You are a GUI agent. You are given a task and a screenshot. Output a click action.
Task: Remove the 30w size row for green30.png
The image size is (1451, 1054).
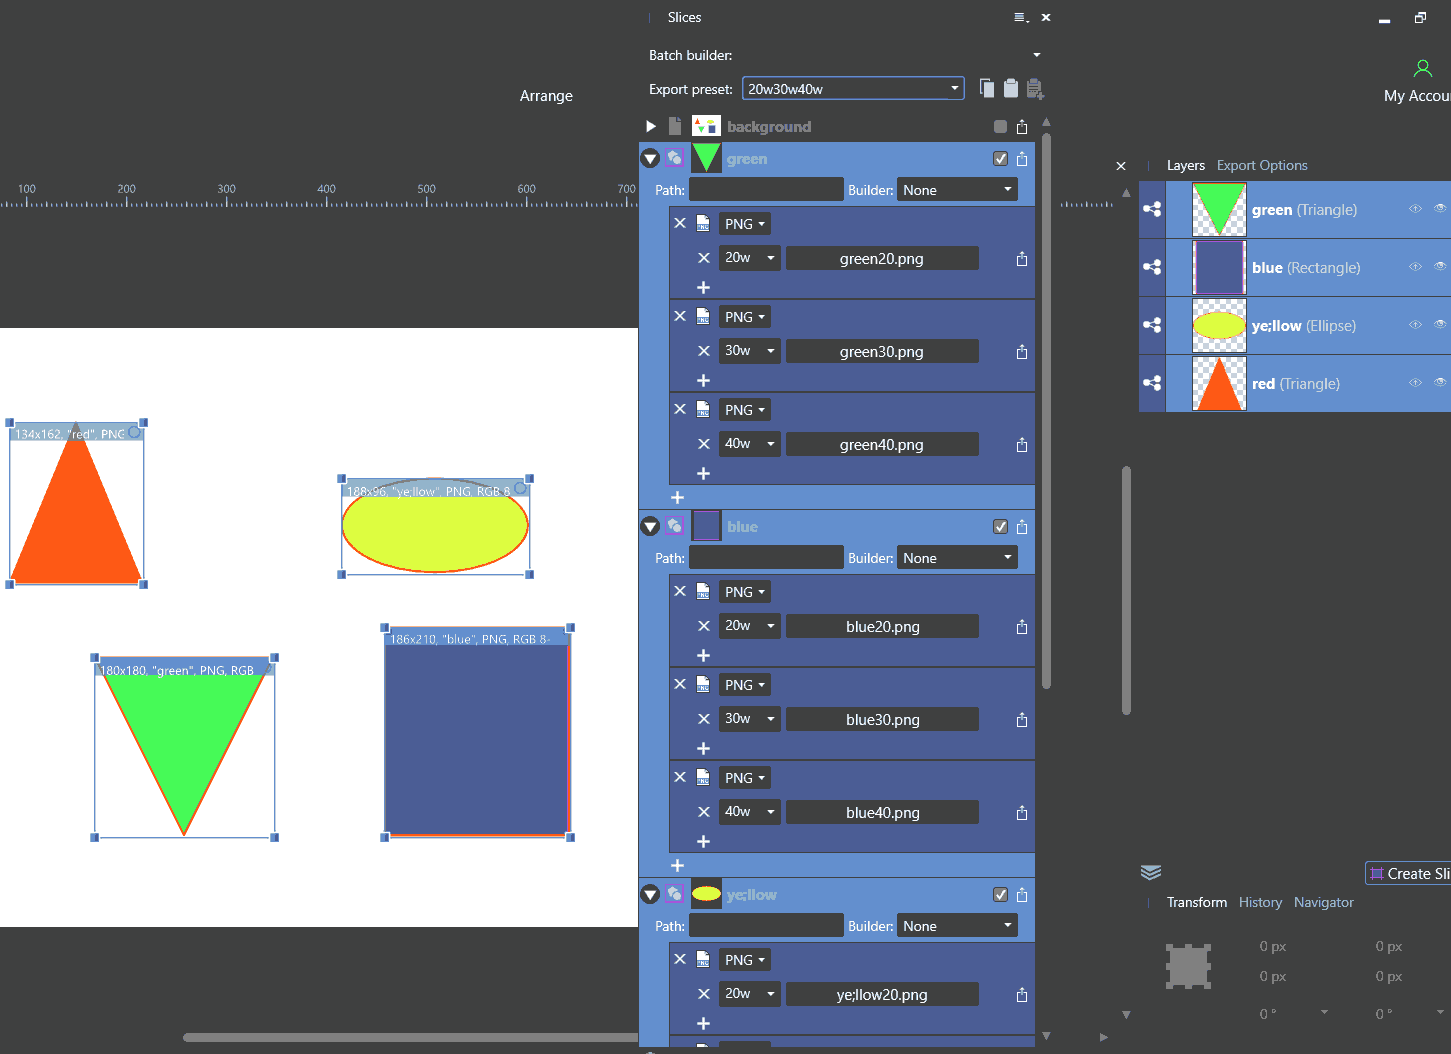704,351
